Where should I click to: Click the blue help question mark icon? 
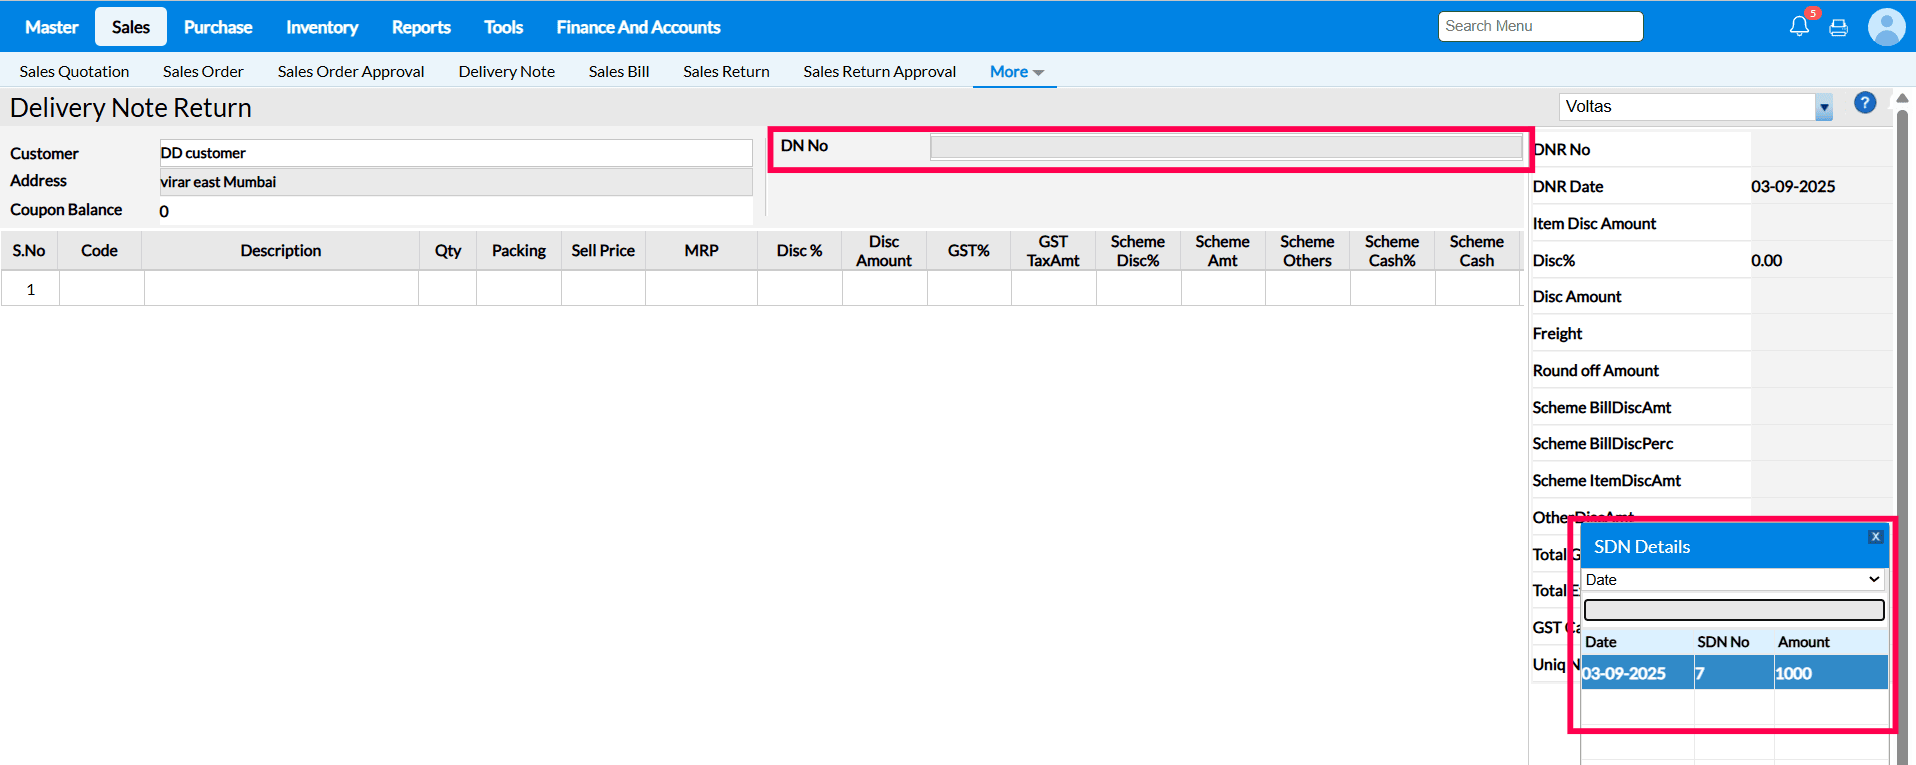pos(1864,103)
